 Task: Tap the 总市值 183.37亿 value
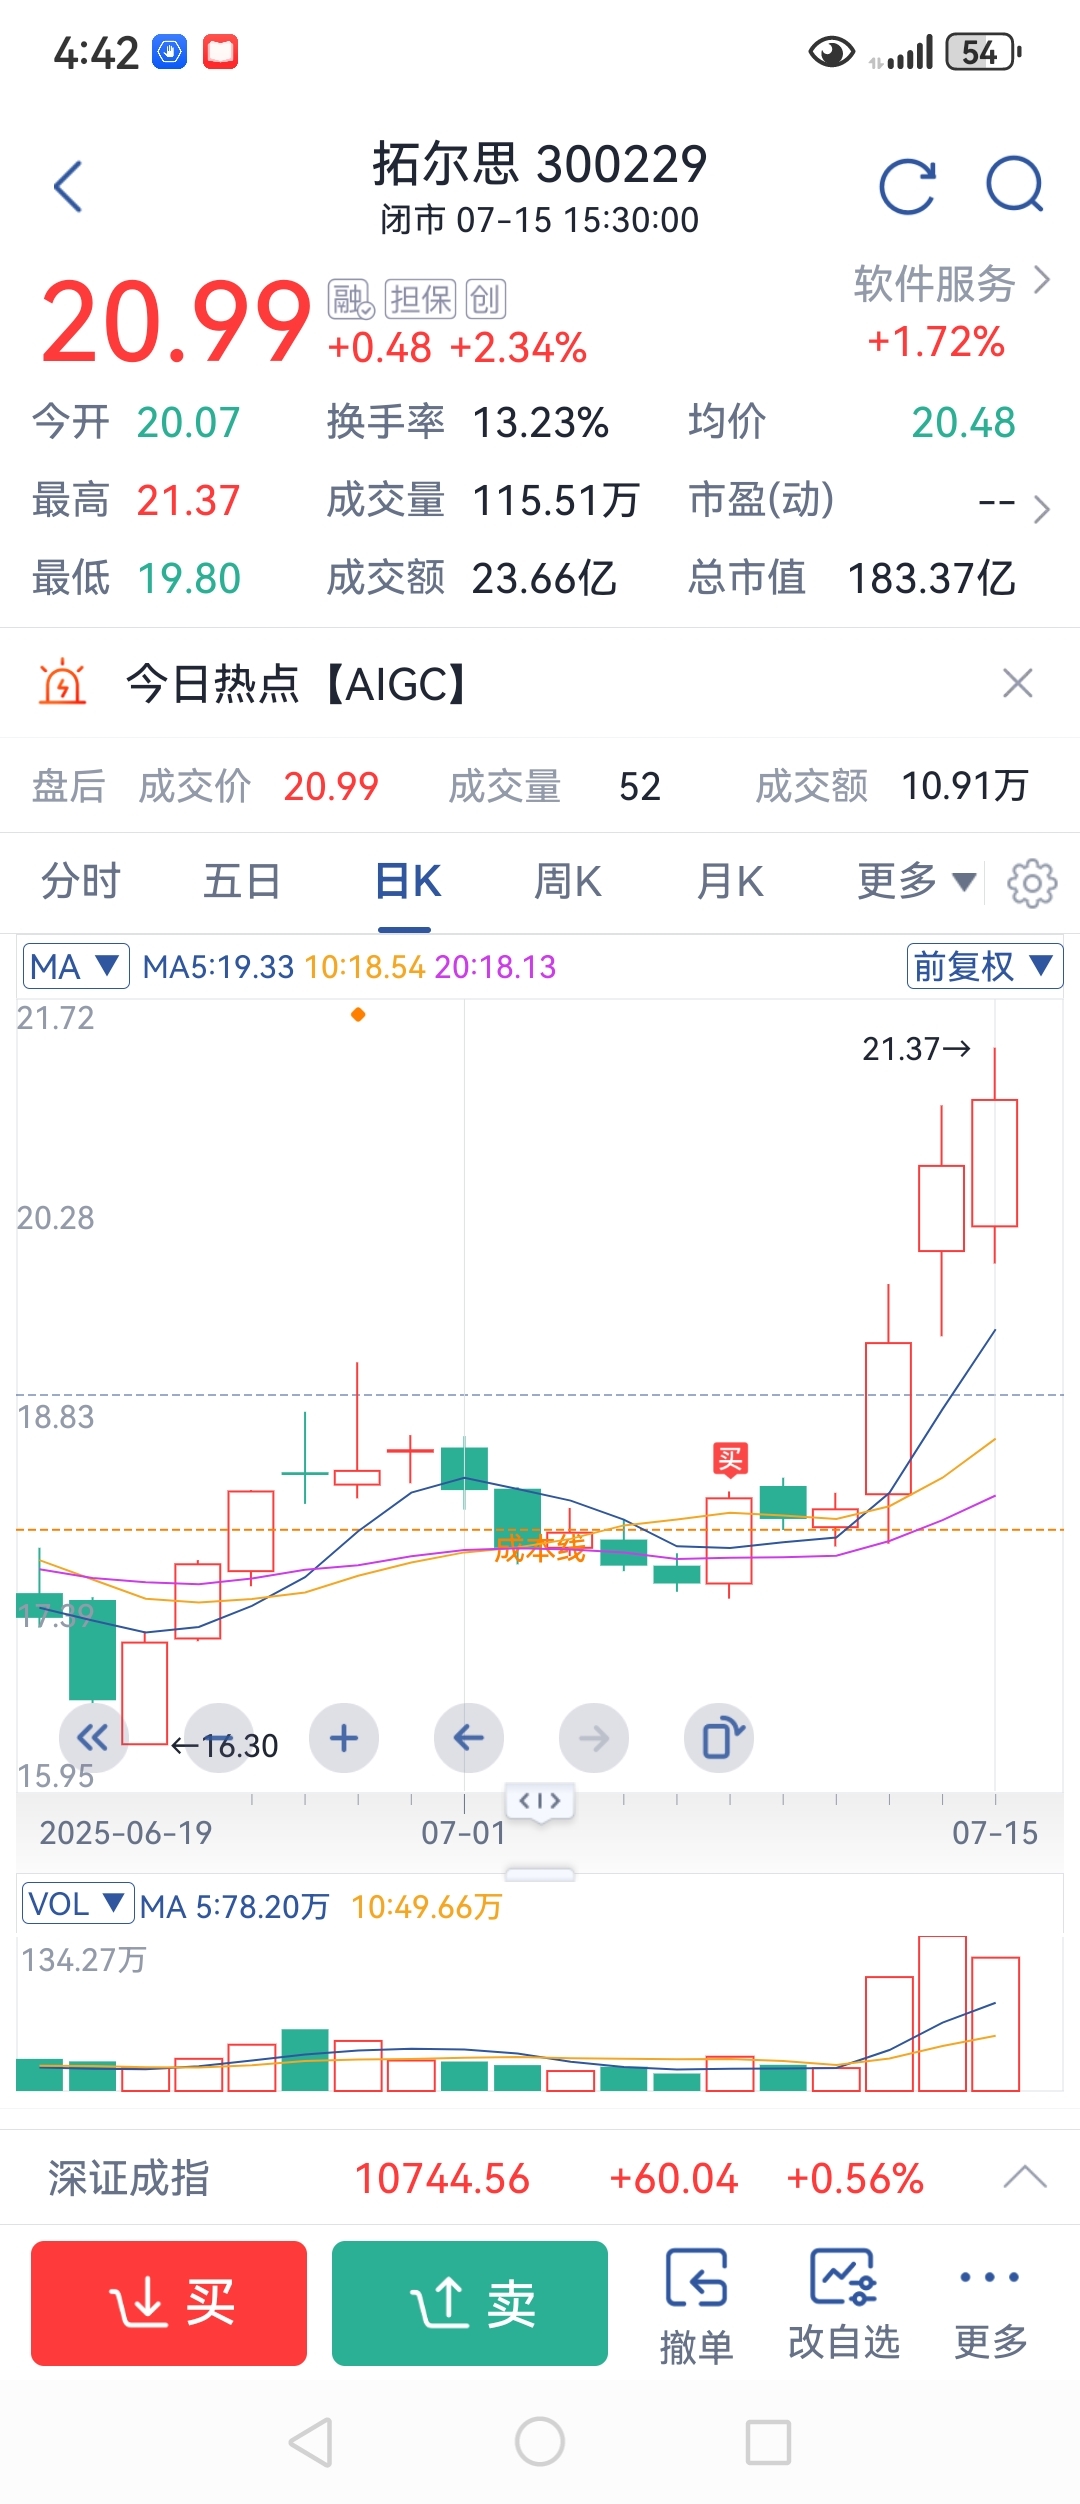[932, 578]
